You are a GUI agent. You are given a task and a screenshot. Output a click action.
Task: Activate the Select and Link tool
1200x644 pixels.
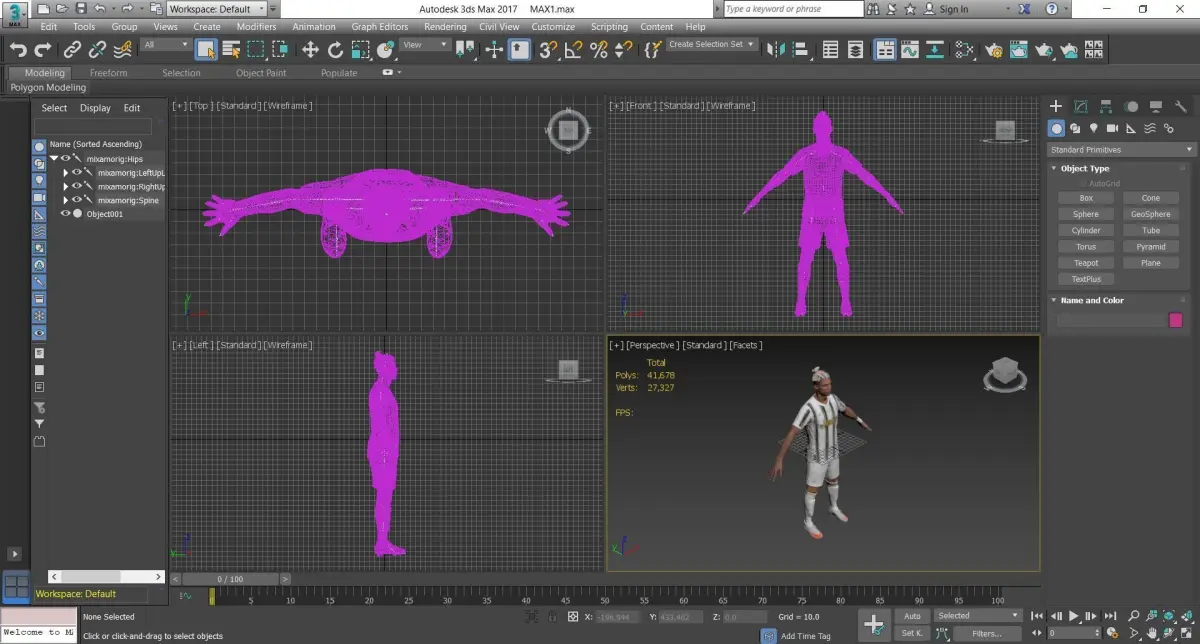(x=72, y=49)
